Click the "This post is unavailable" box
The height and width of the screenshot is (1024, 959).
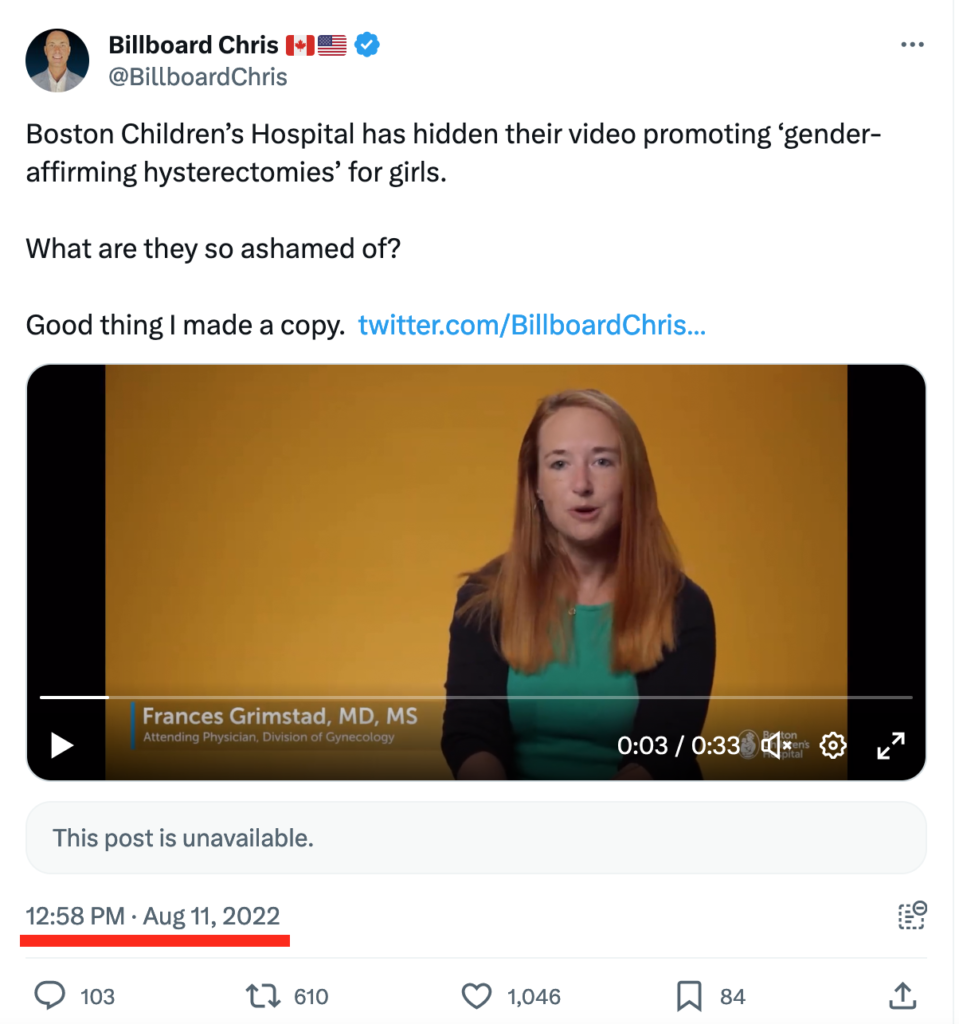pyautogui.click(x=476, y=838)
